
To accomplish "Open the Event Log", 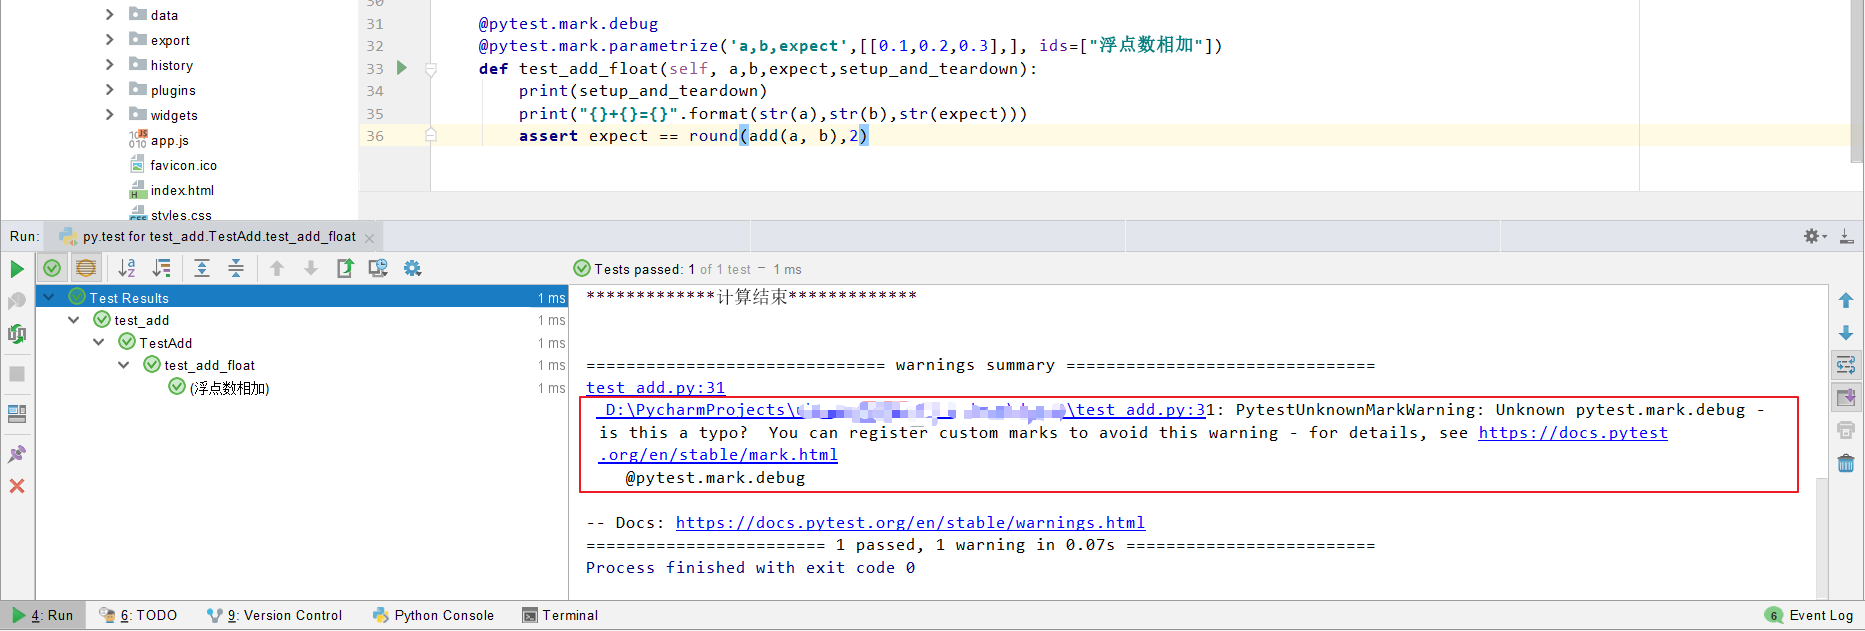I will pos(1810,615).
